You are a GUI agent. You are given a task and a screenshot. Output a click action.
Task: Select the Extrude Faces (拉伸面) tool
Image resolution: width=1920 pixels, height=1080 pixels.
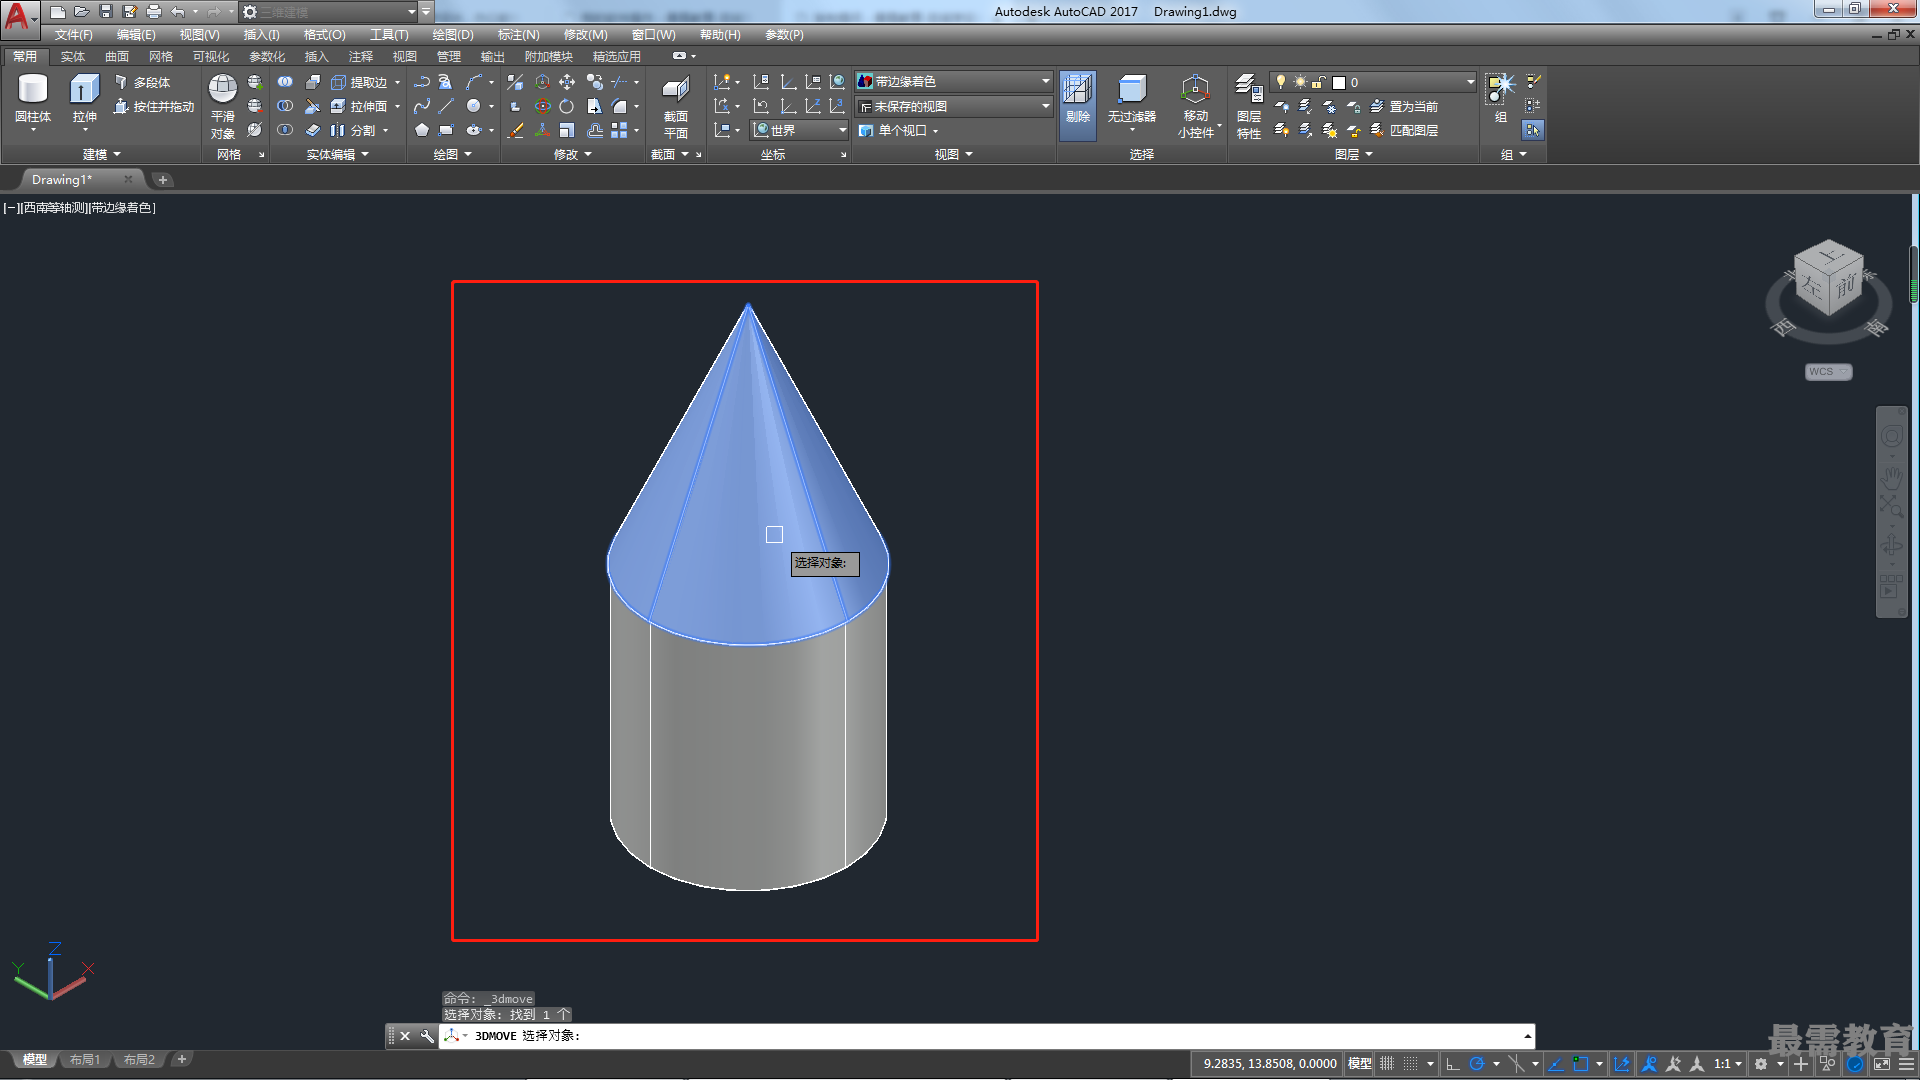[360, 106]
